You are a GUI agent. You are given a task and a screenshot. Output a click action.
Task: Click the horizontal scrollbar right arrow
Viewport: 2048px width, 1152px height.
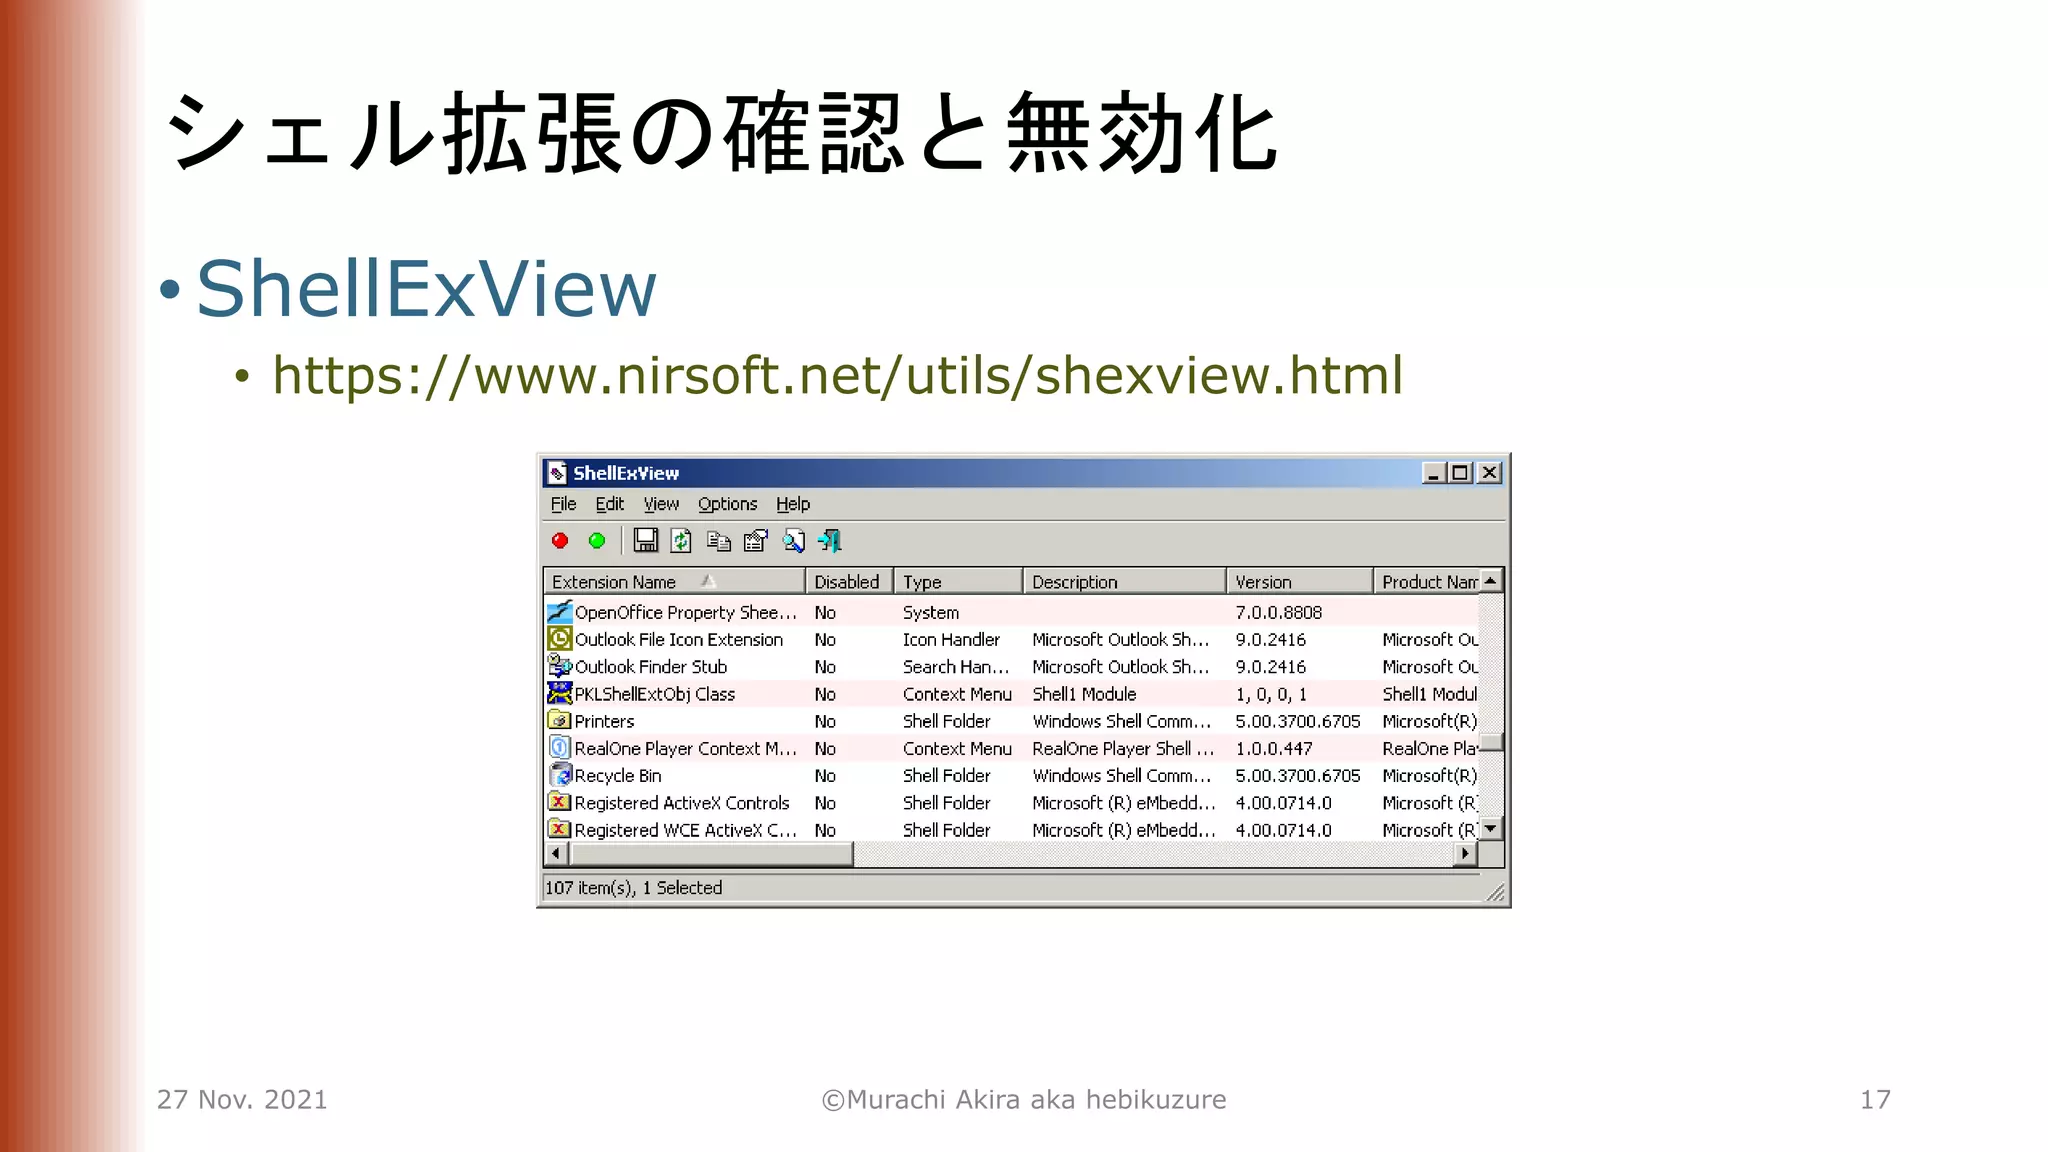click(x=1466, y=854)
